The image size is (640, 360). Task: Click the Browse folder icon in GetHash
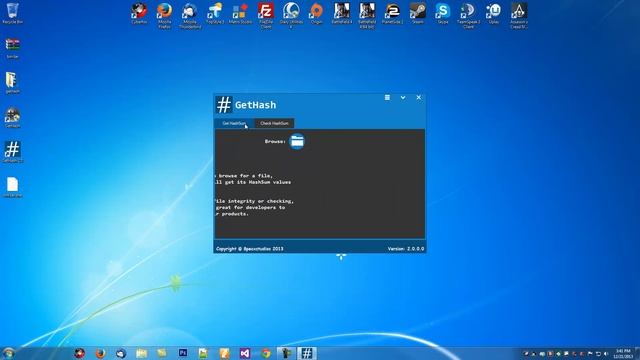pyautogui.click(x=297, y=141)
